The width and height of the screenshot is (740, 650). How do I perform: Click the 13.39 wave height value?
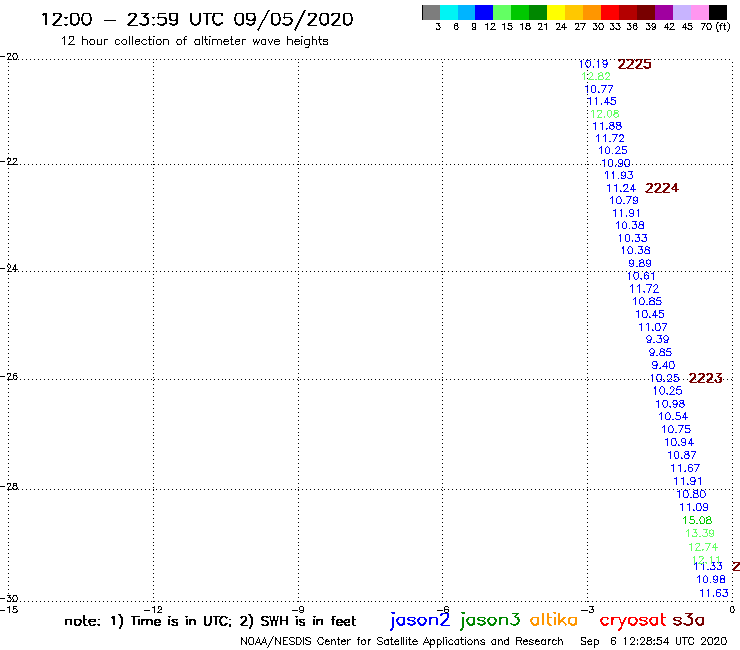700,533
